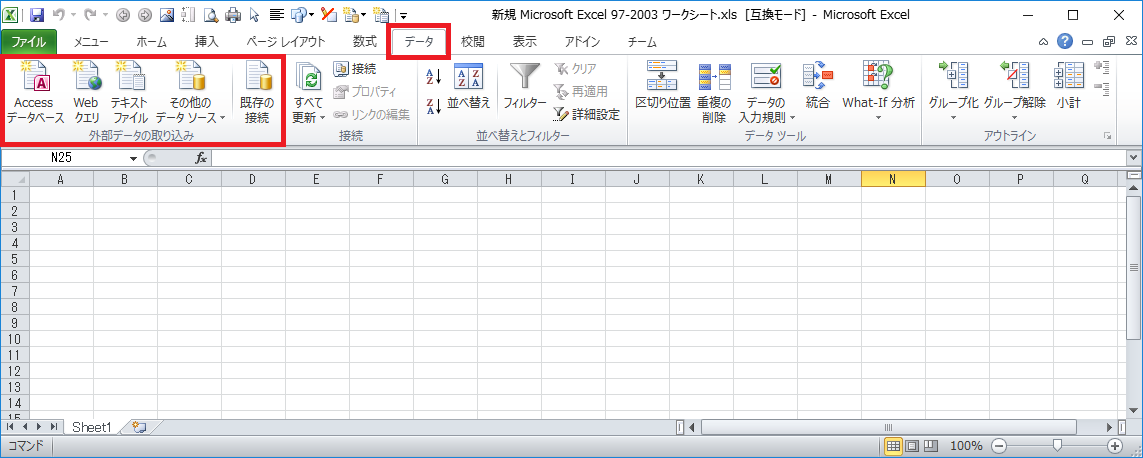Switch to 校閲 tab
Screen dimensions: 1143x458
pyautogui.click(x=472, y=42)
